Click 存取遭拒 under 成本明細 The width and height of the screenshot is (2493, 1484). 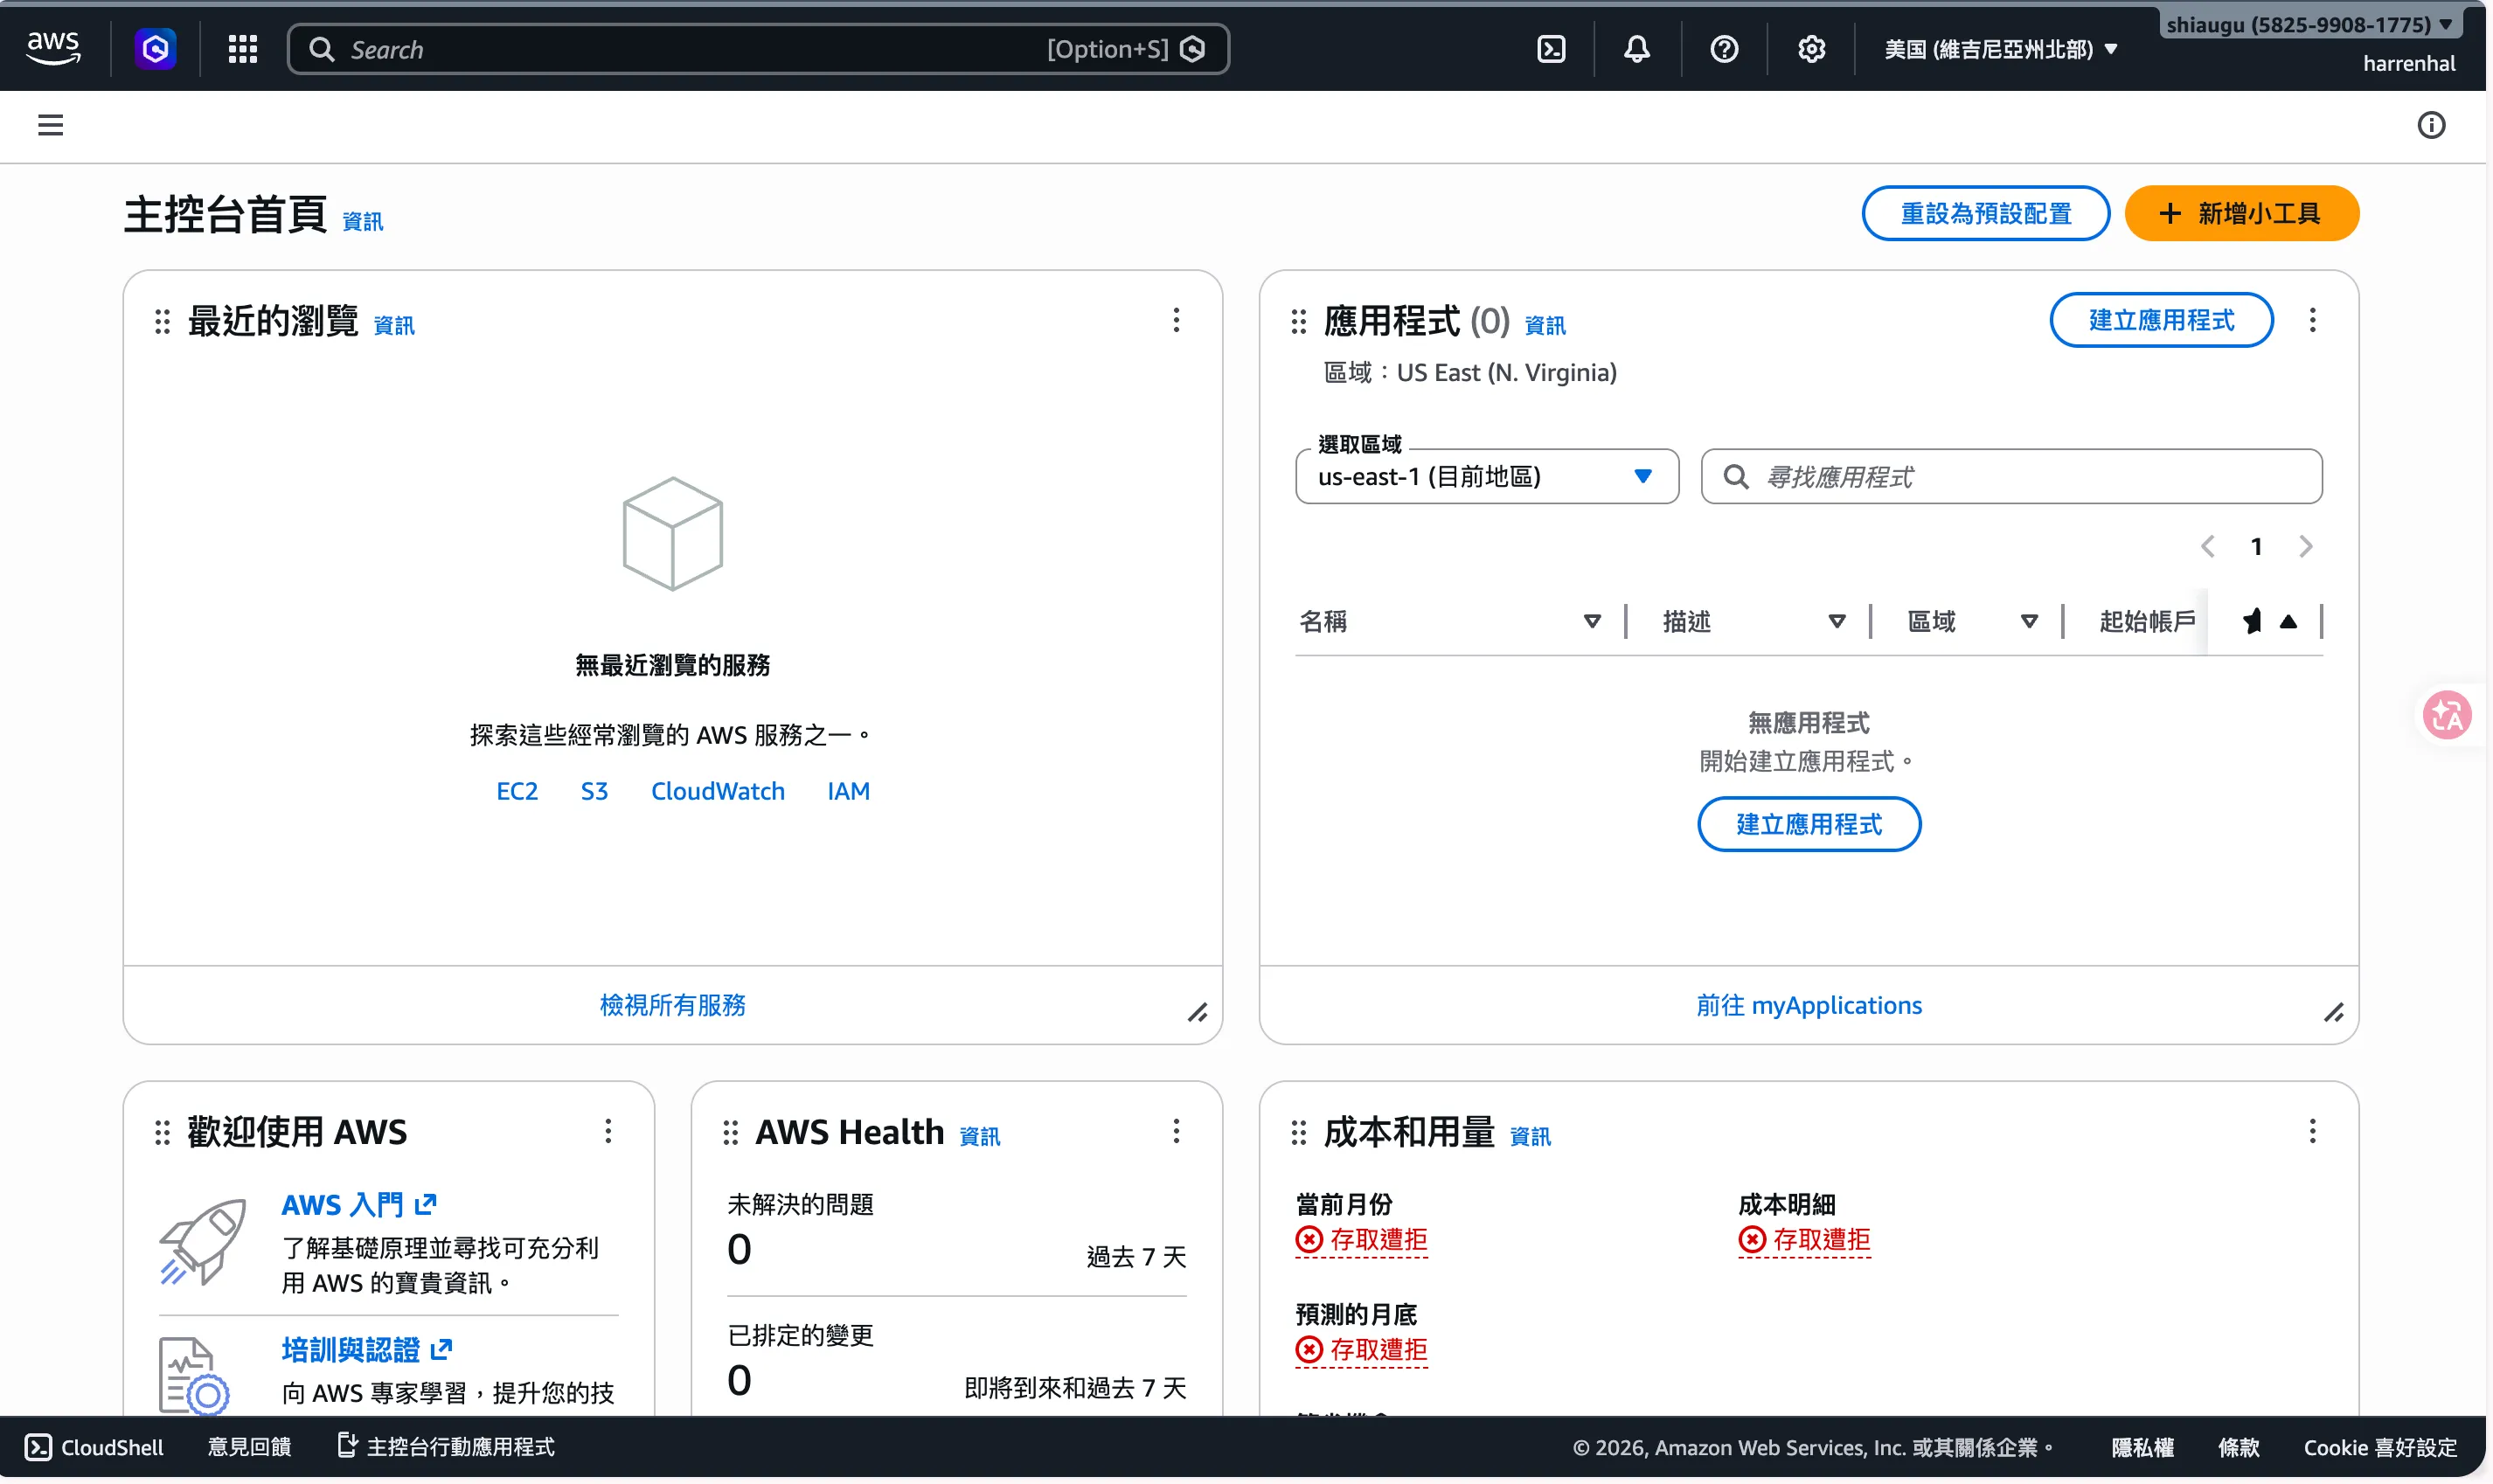click(1803, 1239)
